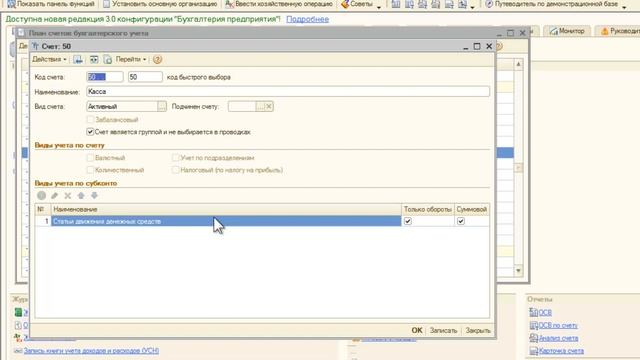640x360 pixels.
Task: Click the OK button
Action: tap(417, 331)
